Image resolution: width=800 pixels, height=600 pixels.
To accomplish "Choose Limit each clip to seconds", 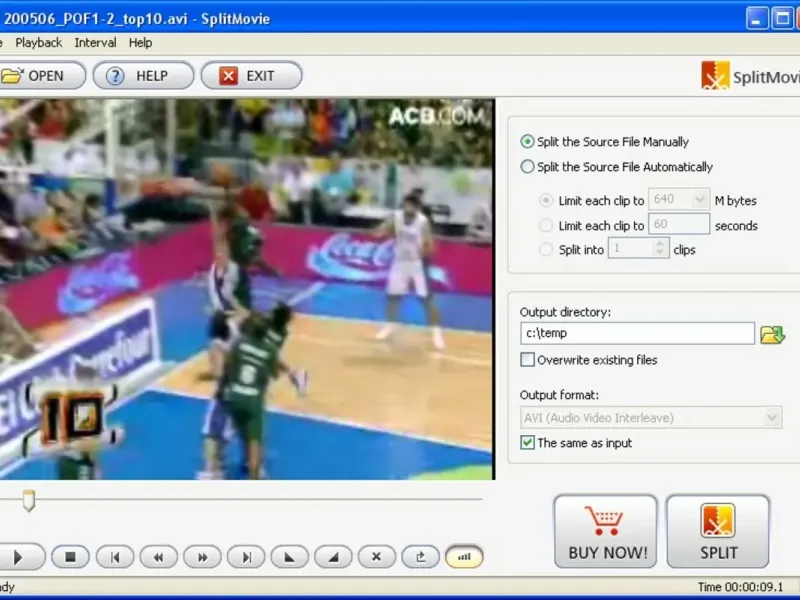I will tap(546, 225).
